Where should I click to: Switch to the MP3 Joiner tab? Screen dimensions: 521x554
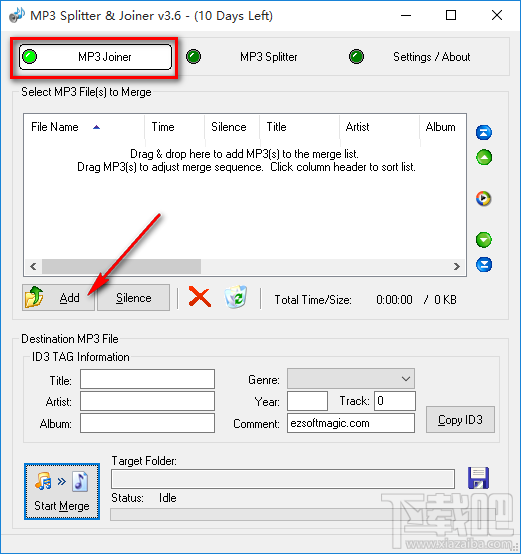click(x=95, y=57)
